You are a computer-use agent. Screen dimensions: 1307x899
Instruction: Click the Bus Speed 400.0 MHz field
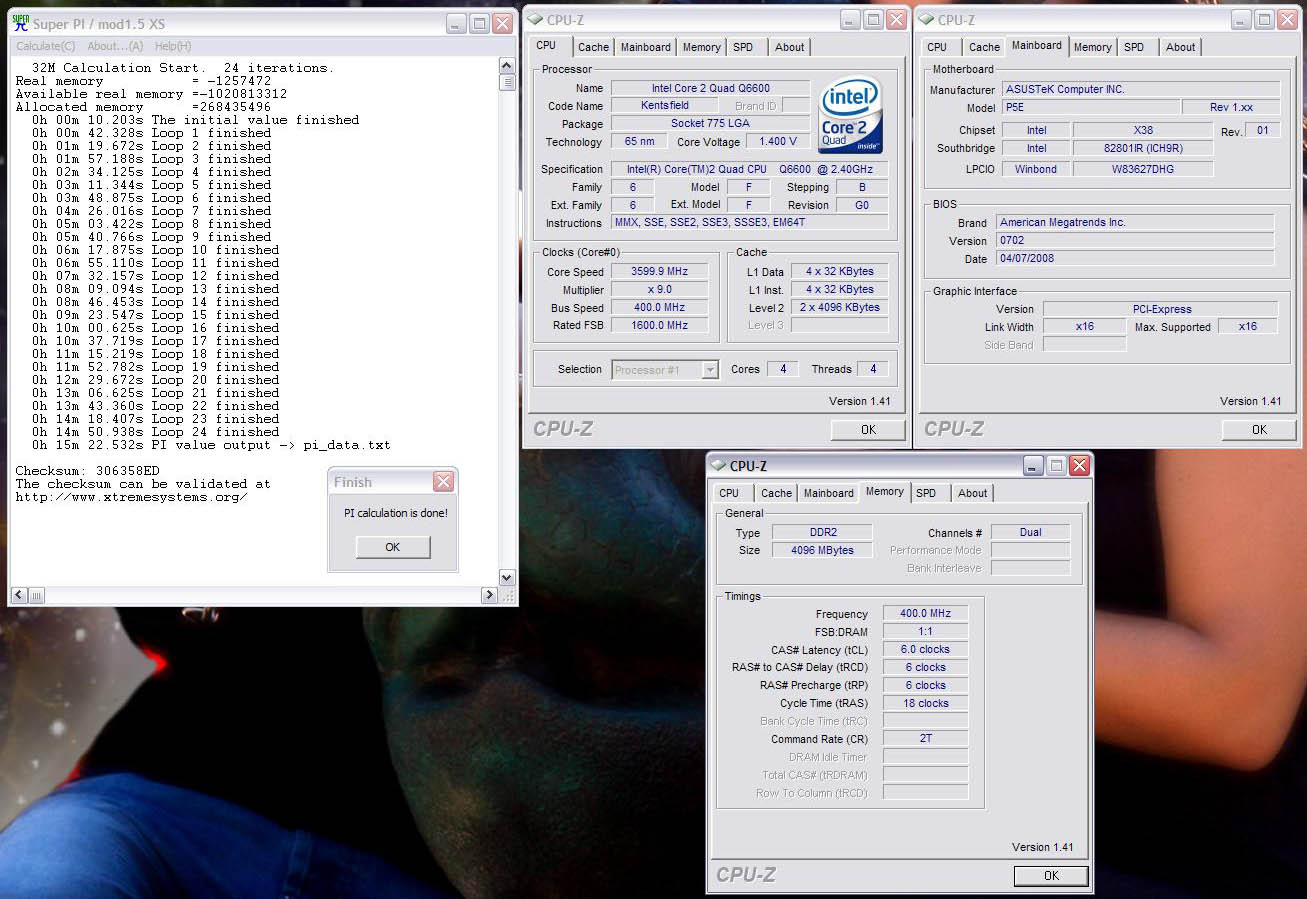659,308
